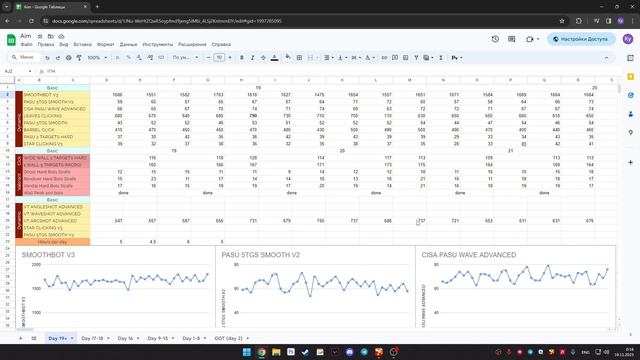Viewport: 640px width, 360px height.
Task: Open the all sheets list icon
Action: click(x=34, y=338)
